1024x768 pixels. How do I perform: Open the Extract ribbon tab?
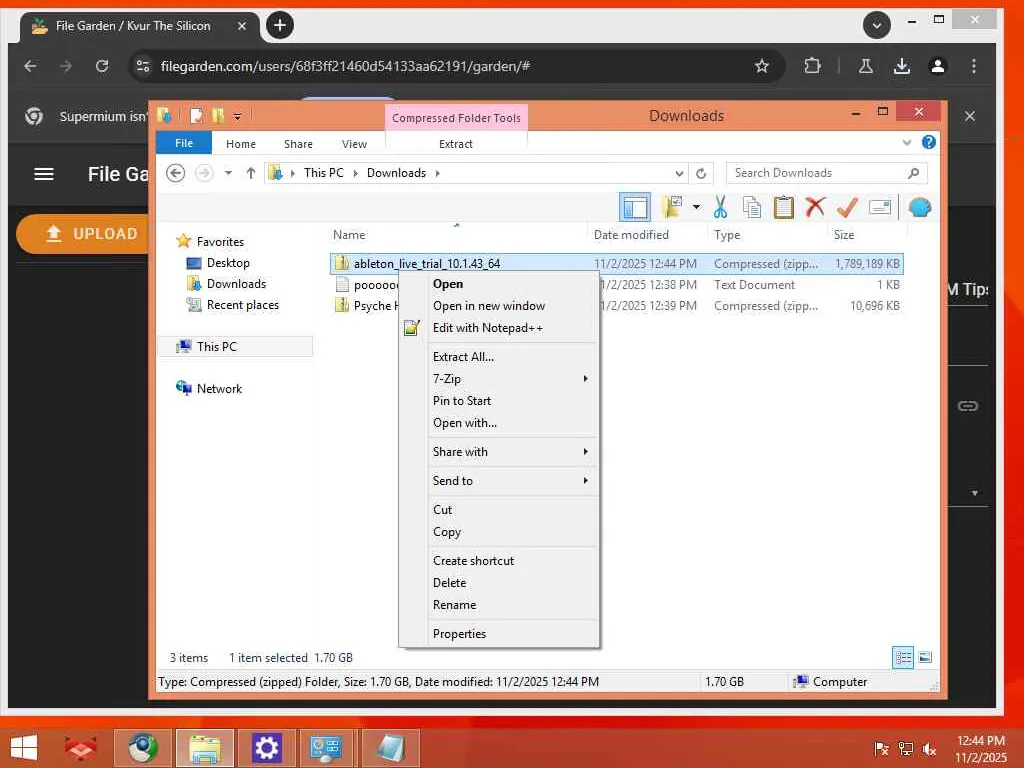pos(456,144)
